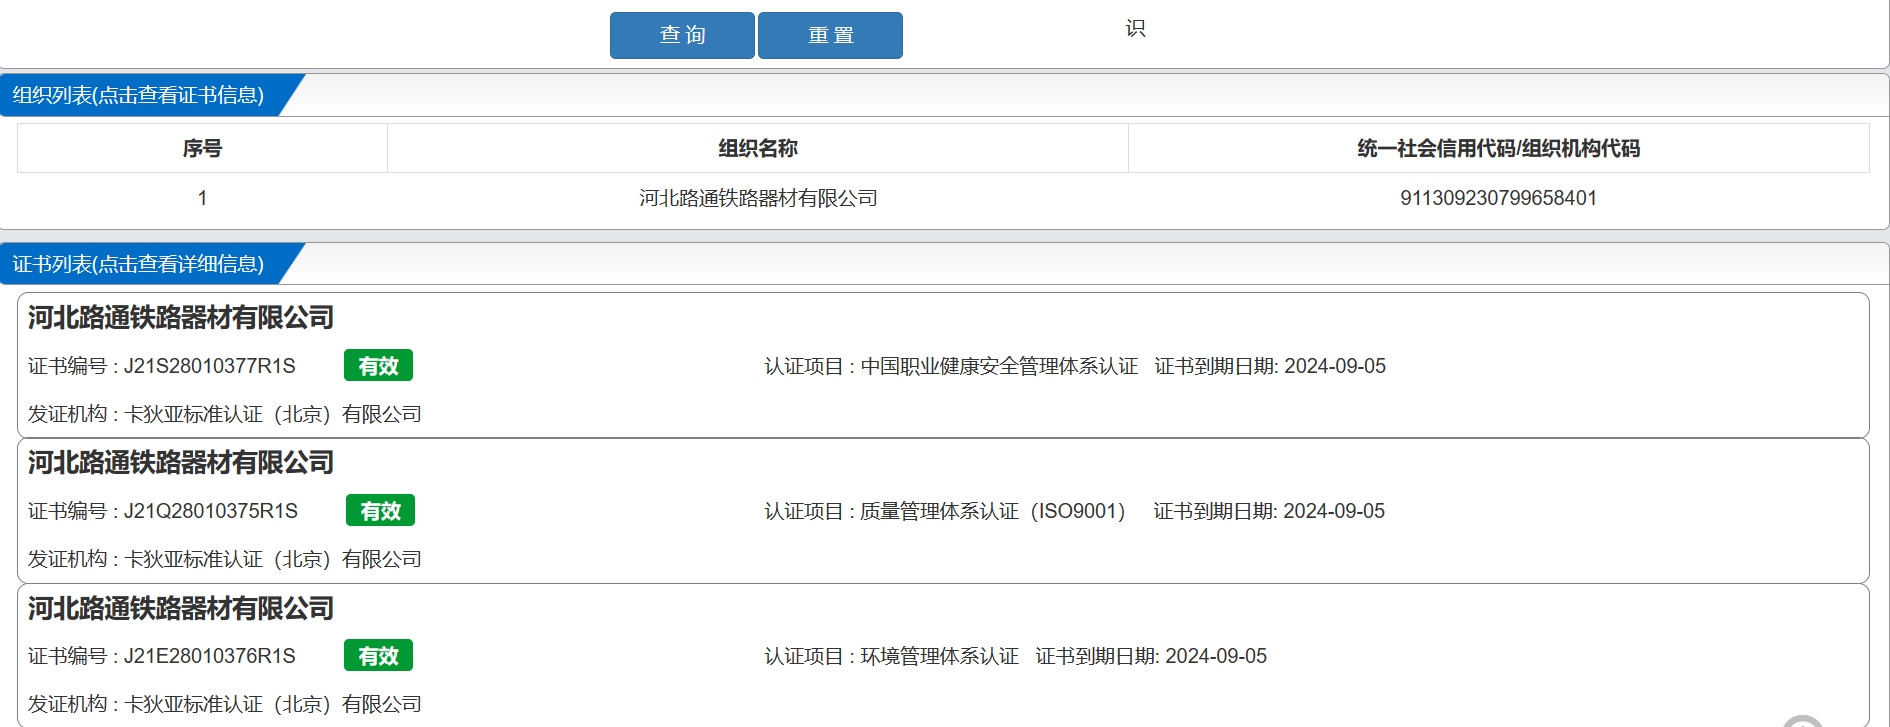Click the 组织名称 column header

tap(758, 148)
